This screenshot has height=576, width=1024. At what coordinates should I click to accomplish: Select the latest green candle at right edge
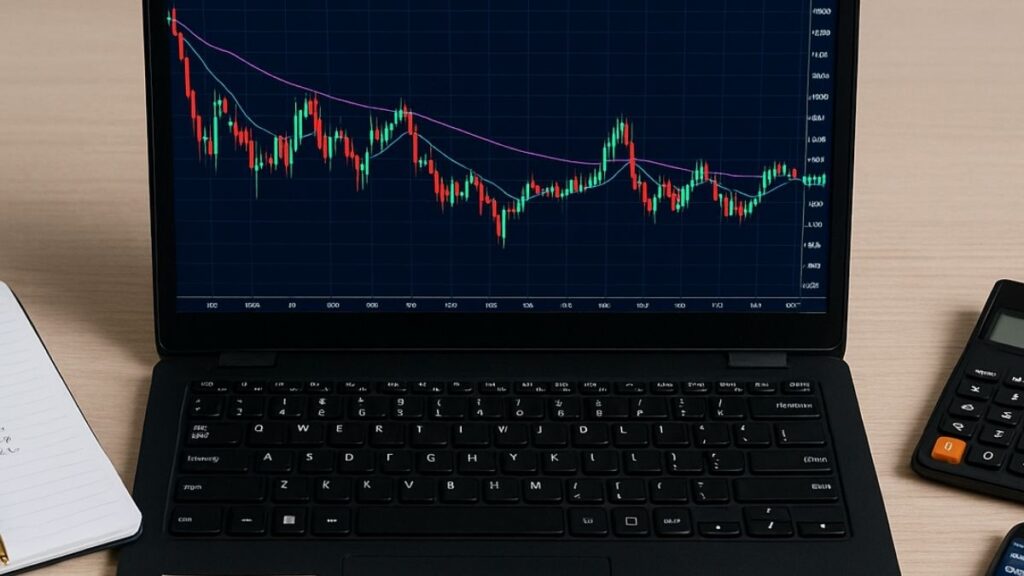click(820, 180)
